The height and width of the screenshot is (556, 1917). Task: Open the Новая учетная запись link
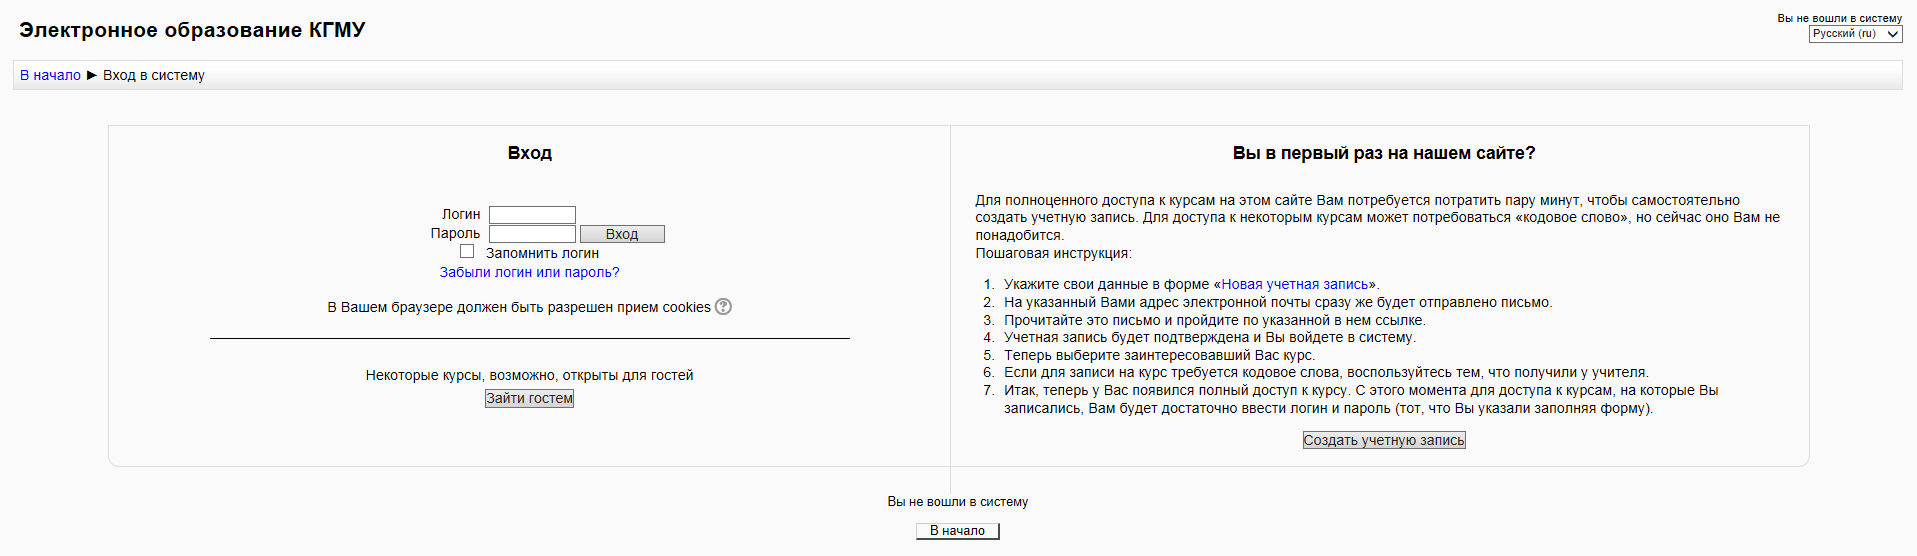1295,284
